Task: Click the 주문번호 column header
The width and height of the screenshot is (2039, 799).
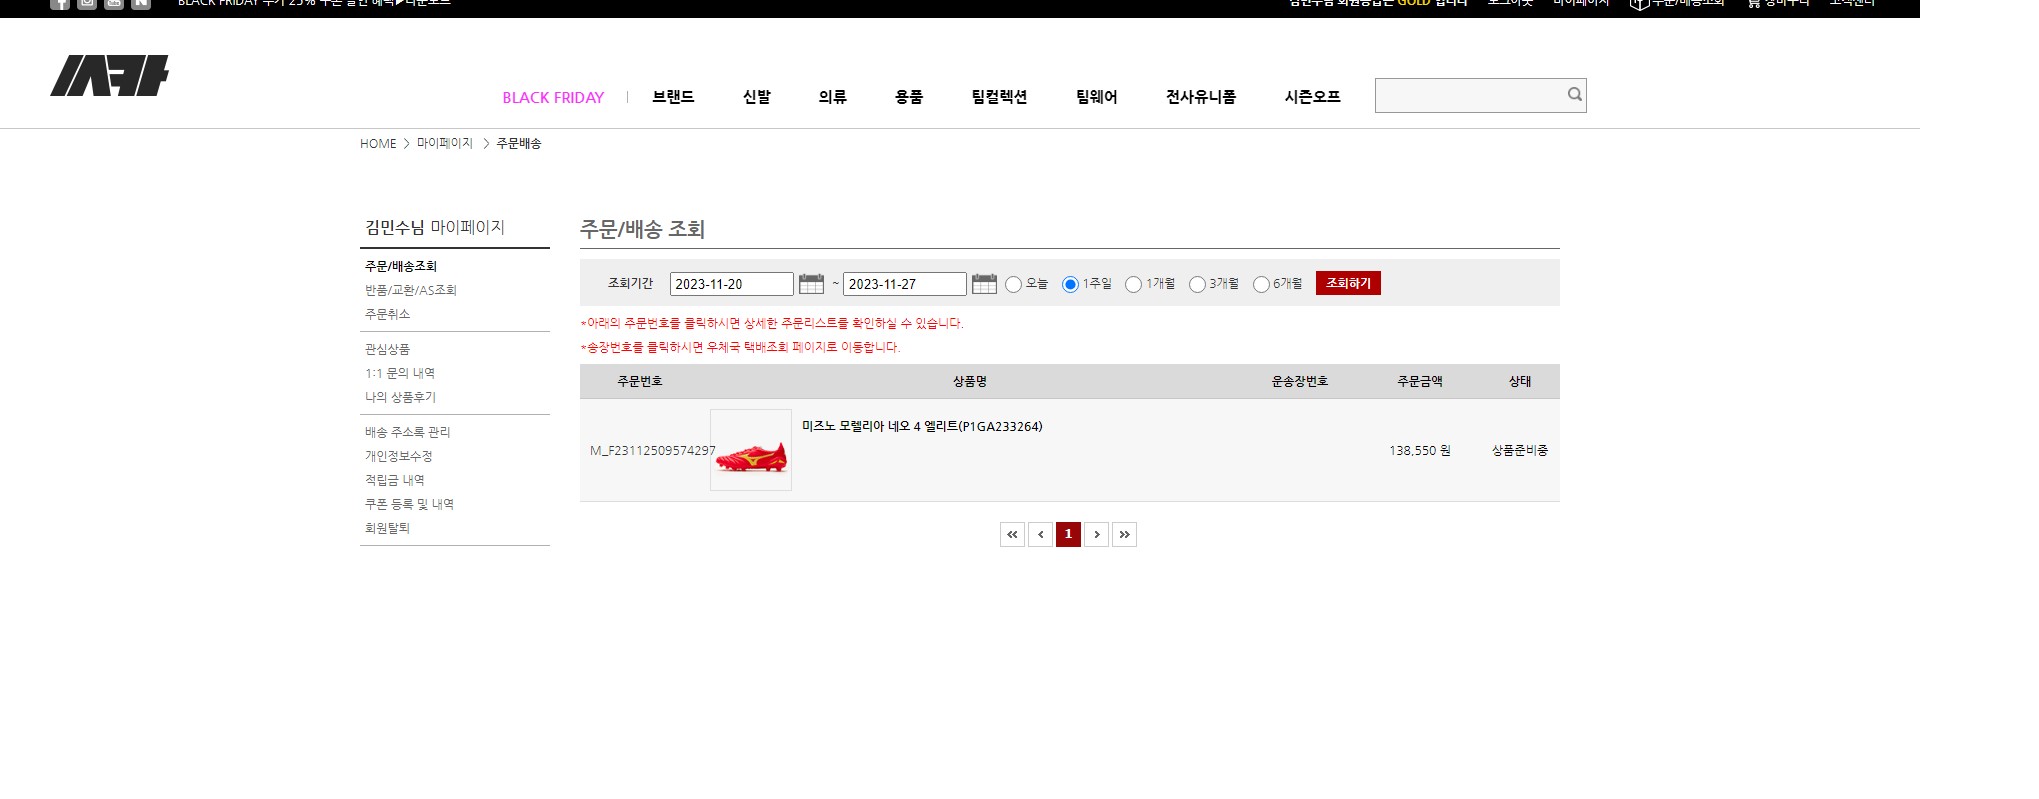Action: point(640,381)
